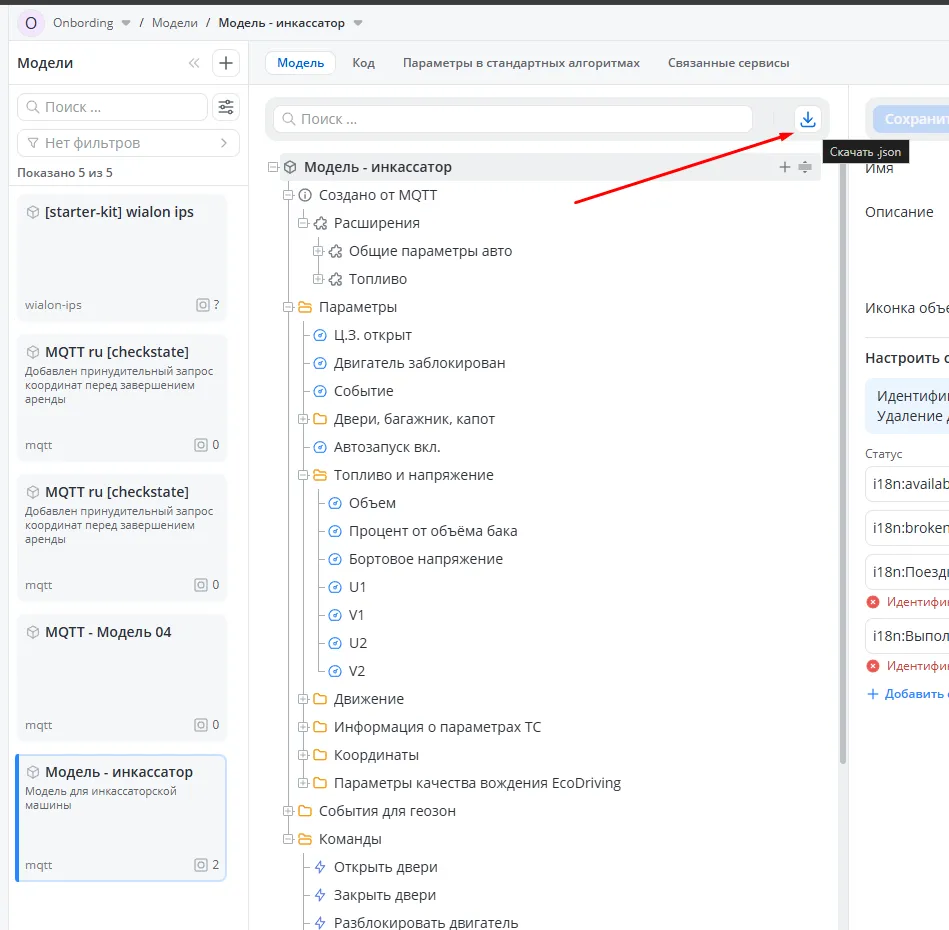Click the Сохранить button
This screenshot has height=930, width=949.
912,119
